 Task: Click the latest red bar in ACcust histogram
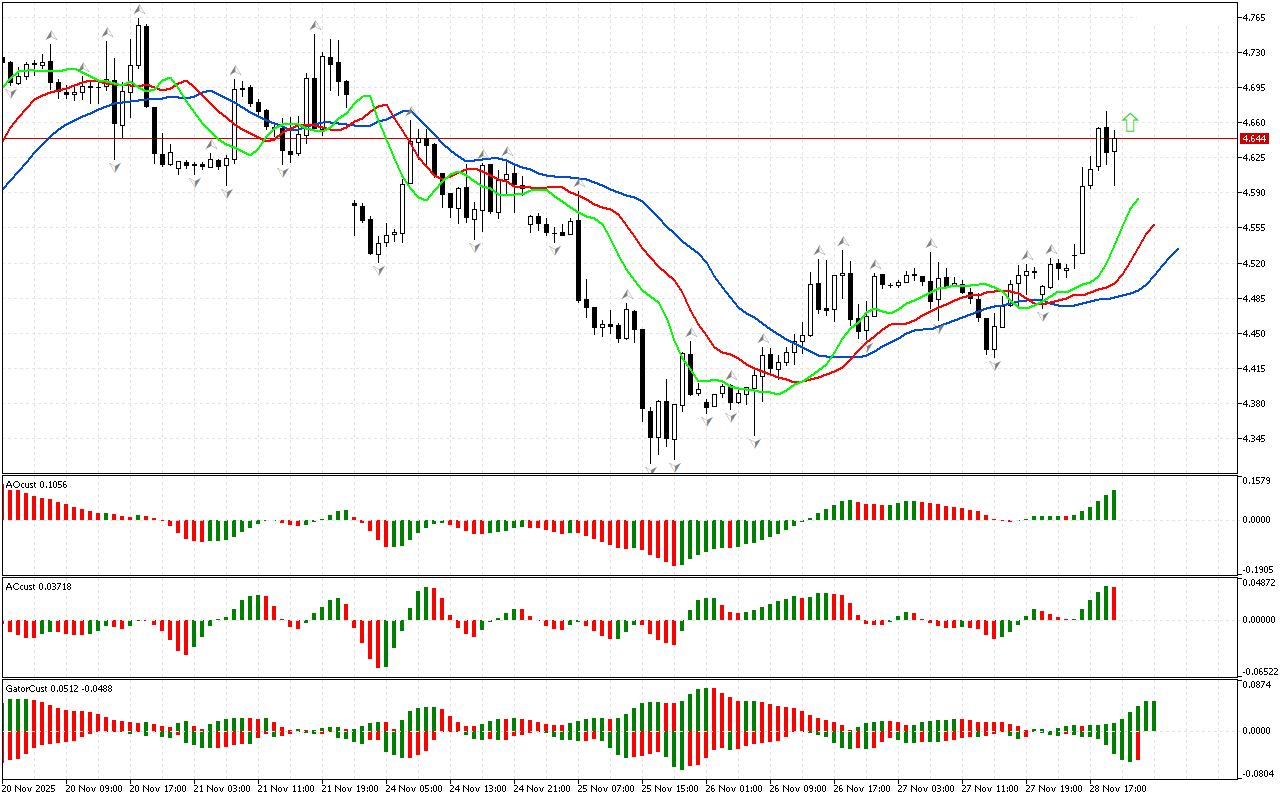pyautogui.click(x=1113, y=603)
